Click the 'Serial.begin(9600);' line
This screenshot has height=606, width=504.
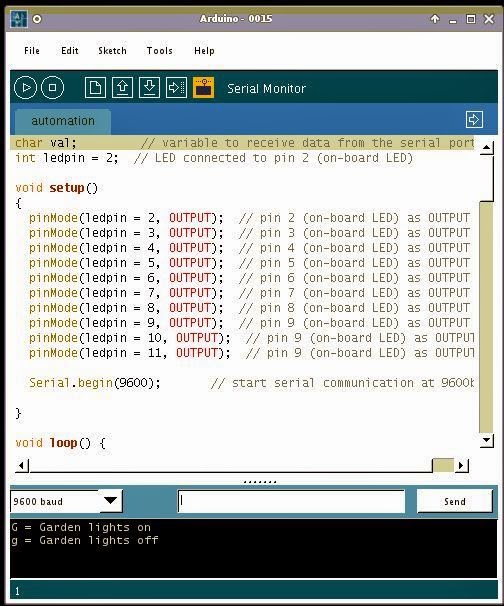[x=252, y=383]
